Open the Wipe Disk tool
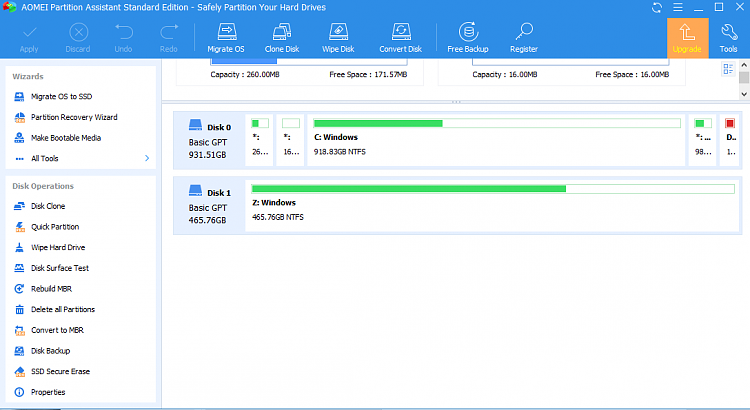This screenshot has width=750, height=410. pos(338,38)
